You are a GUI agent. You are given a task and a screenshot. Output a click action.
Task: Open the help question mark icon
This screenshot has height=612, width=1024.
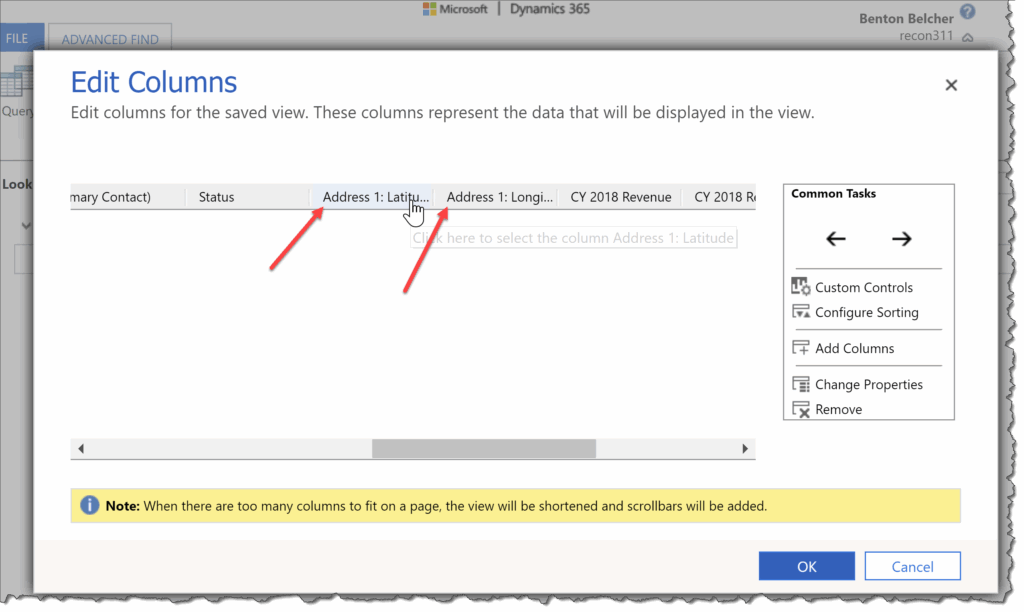(967, 12)
